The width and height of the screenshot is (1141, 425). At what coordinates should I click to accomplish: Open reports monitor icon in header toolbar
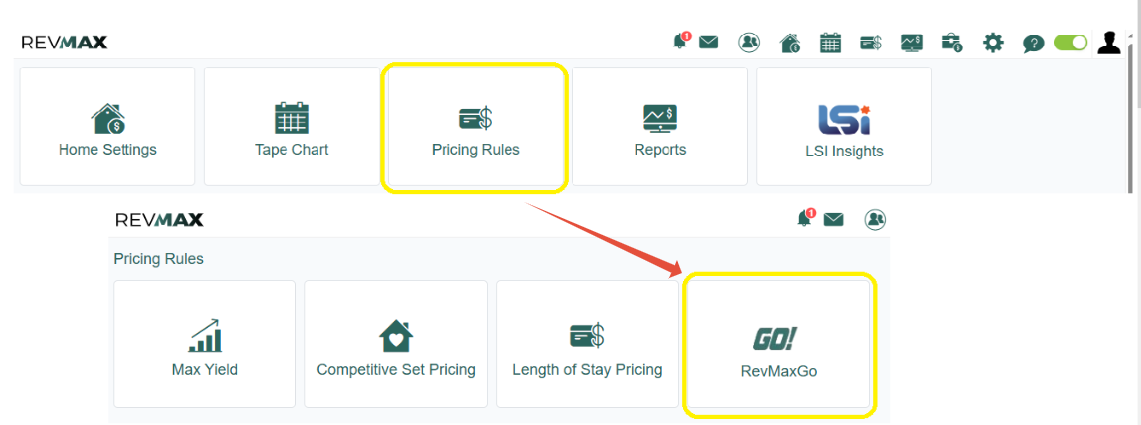[912, 43]
